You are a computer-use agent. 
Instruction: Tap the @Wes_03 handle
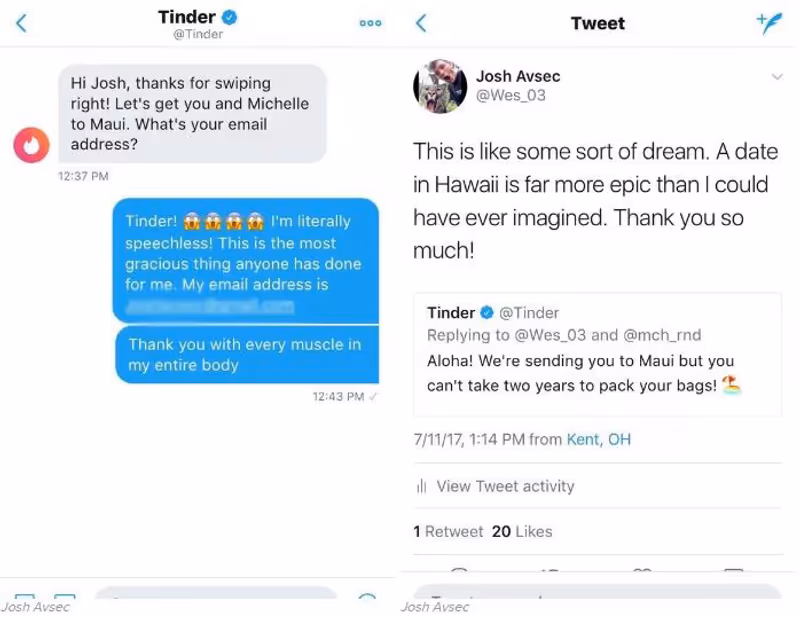tap(510, 96)
